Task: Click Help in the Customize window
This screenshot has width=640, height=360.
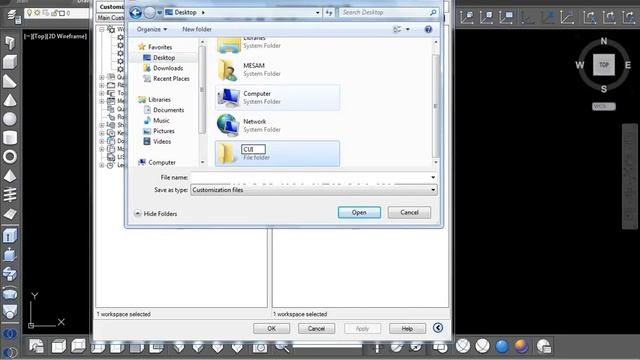Action: click(x=407, y=329)
